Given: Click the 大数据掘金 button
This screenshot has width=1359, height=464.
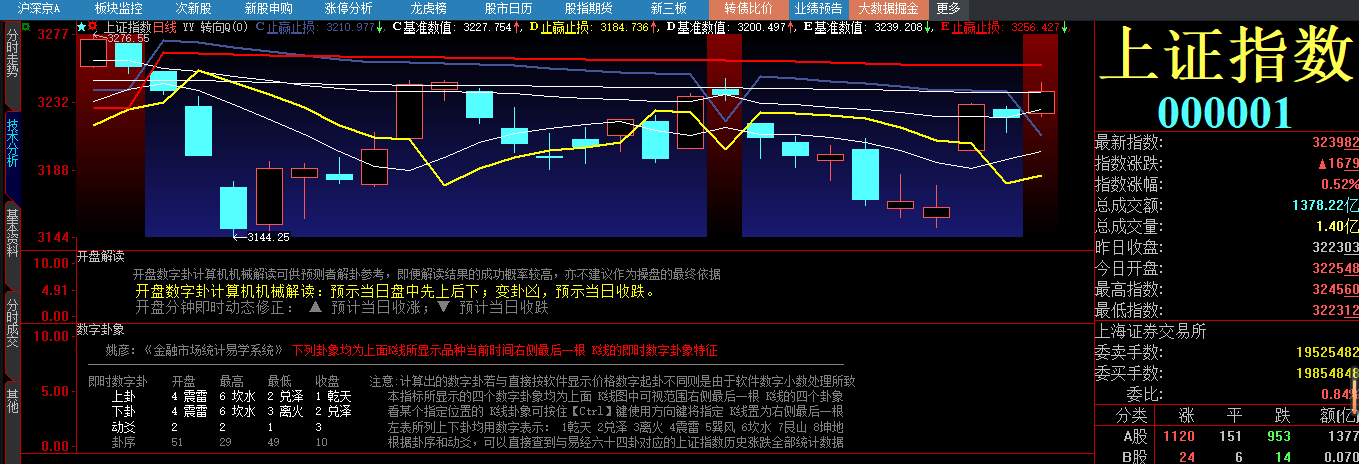Looking at the screenshot, I should coord(889,8).
